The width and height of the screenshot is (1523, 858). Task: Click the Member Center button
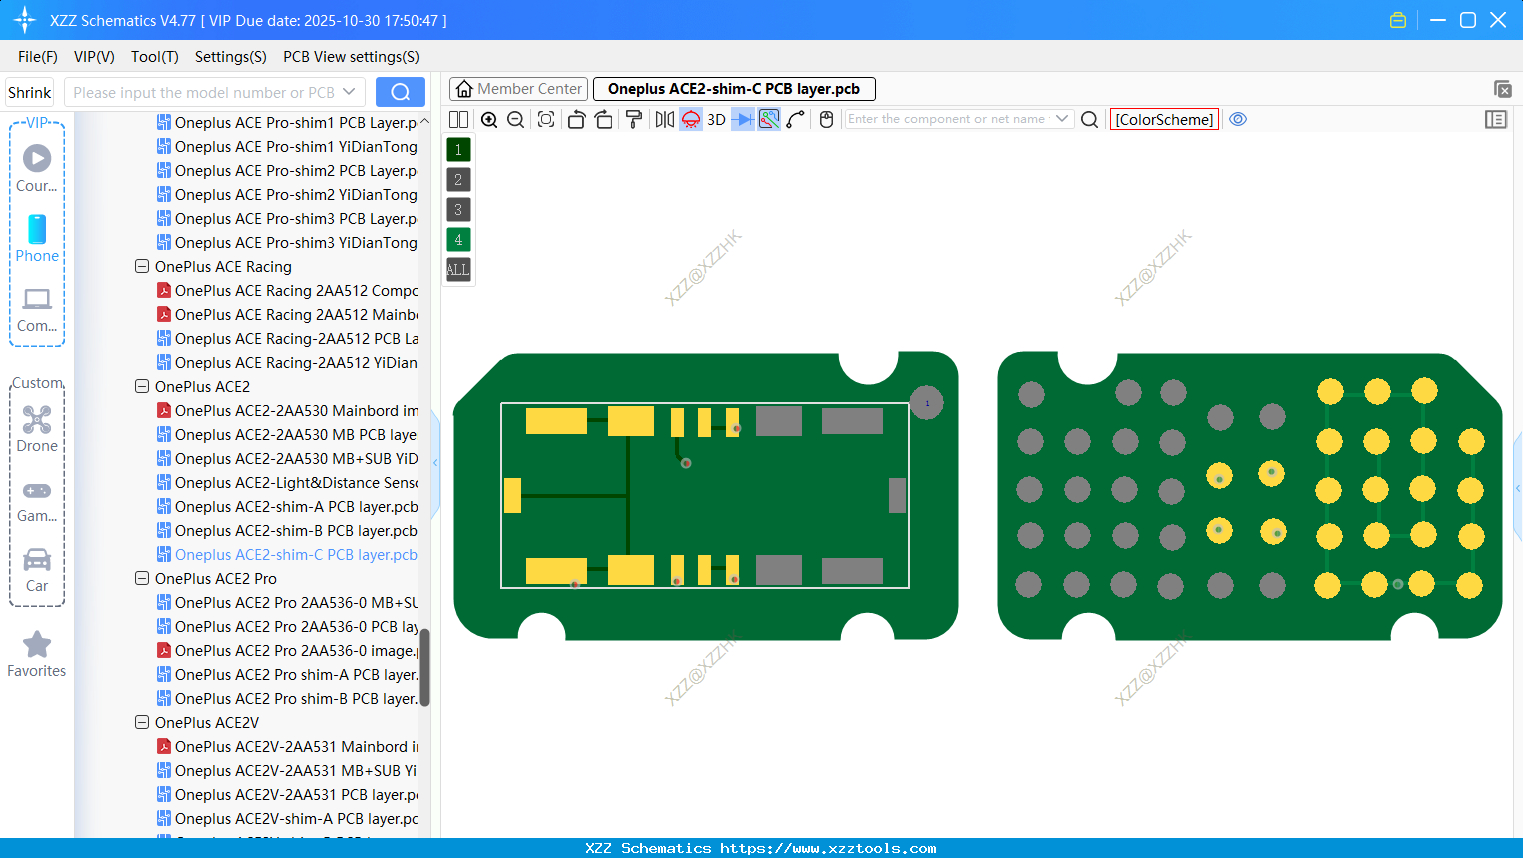[518, 88]
